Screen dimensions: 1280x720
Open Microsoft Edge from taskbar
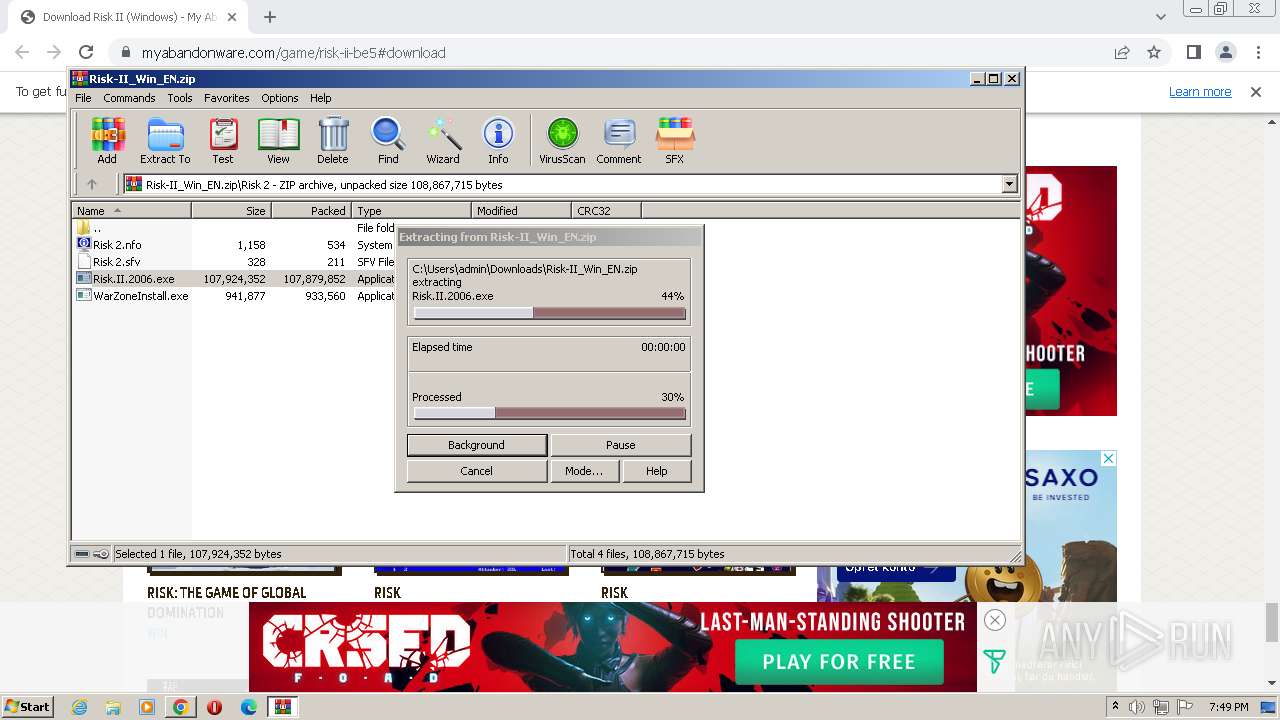click(x=248, y=707)
